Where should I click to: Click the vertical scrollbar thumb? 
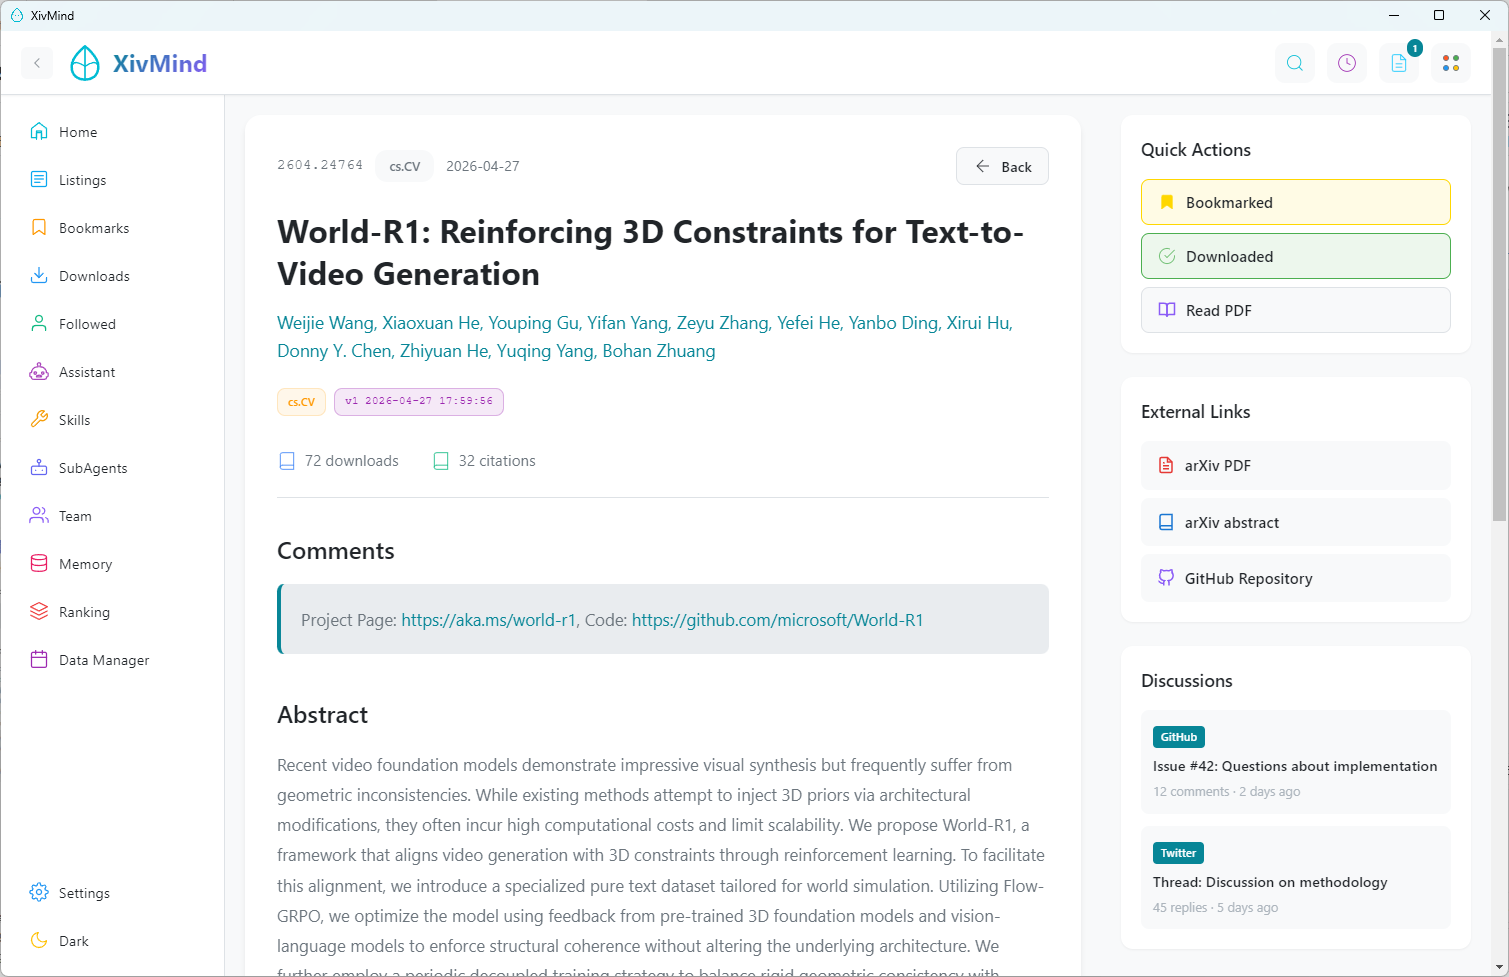pos(1500,283)
